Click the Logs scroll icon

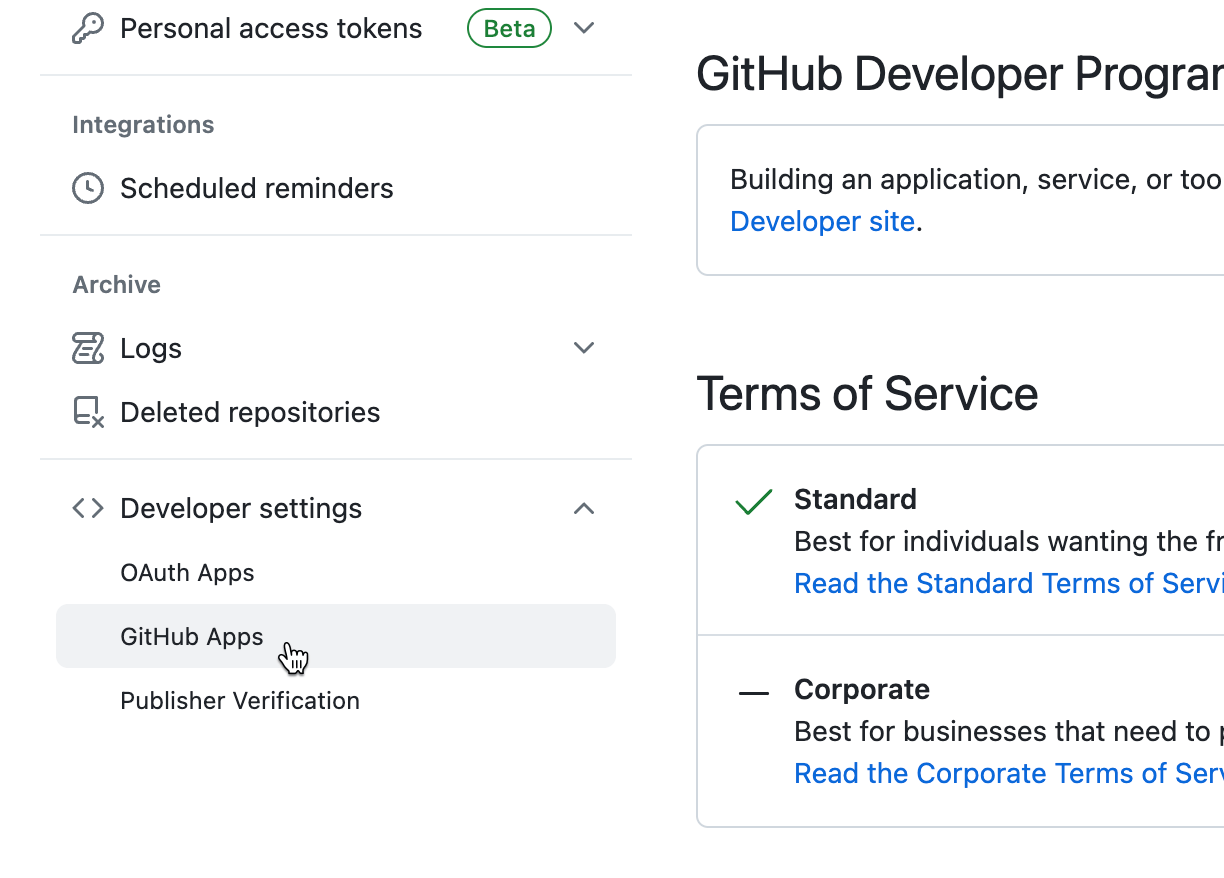pos(88,348)
